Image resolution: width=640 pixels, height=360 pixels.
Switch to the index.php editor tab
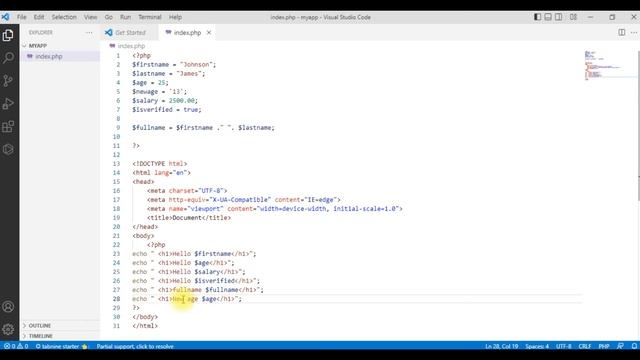[187, 32]
